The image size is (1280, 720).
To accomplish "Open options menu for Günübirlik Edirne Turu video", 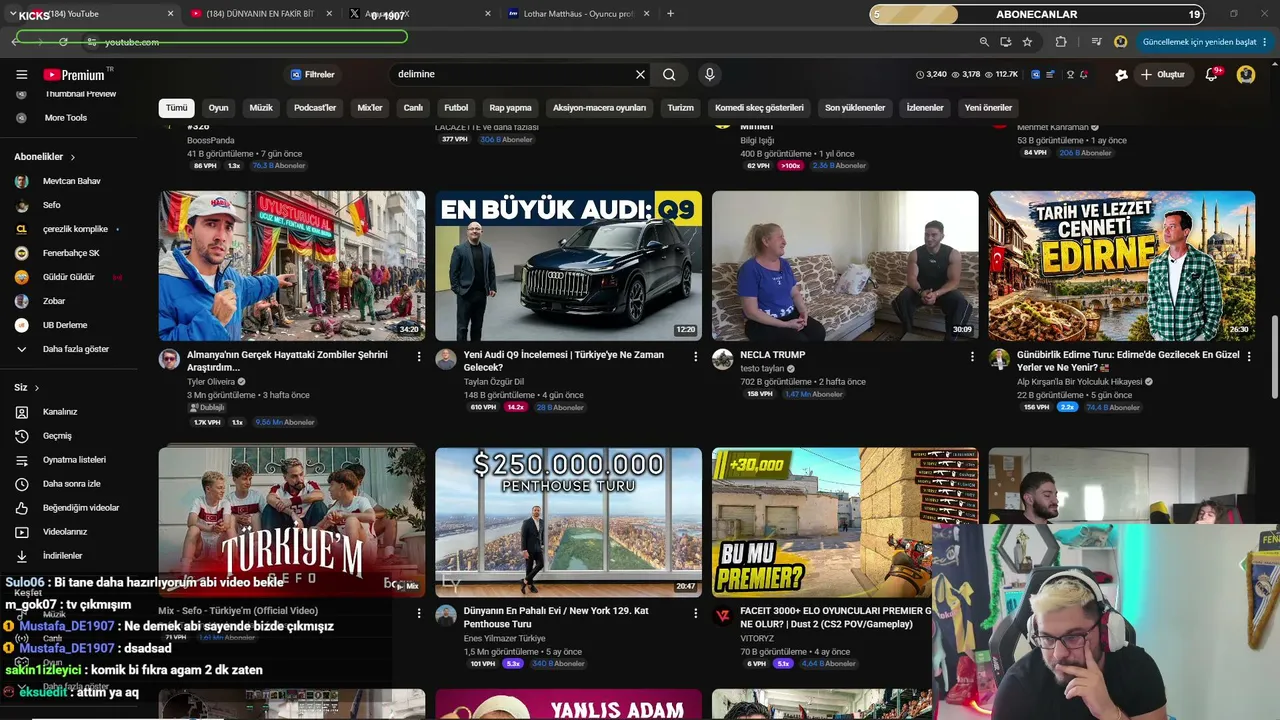I will [x=1249, y=356].
